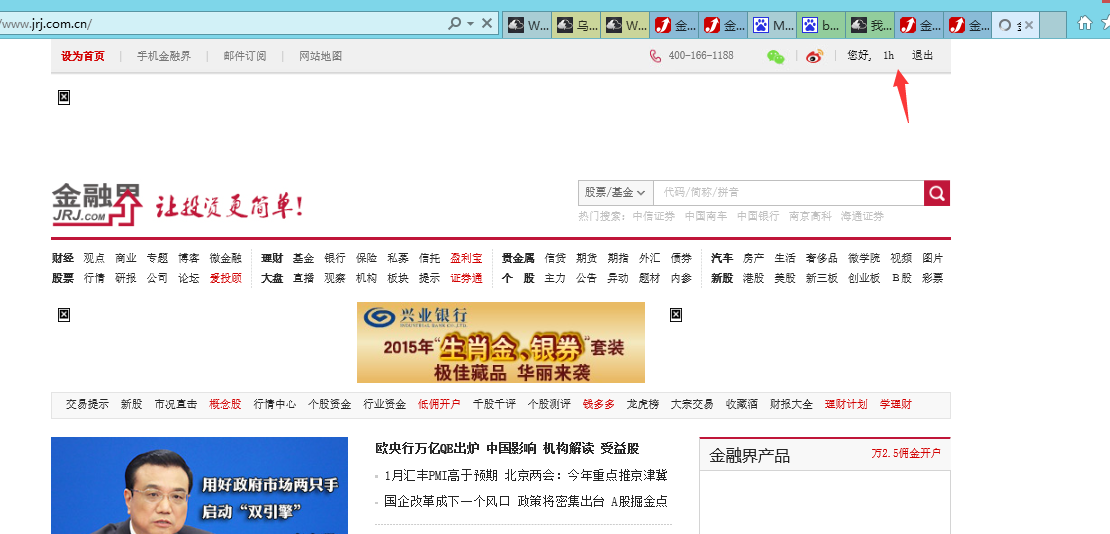Click the 金融界 JRJ.com logo
This screenshot has width=1110, height=534.
click(x=96, y=203)
